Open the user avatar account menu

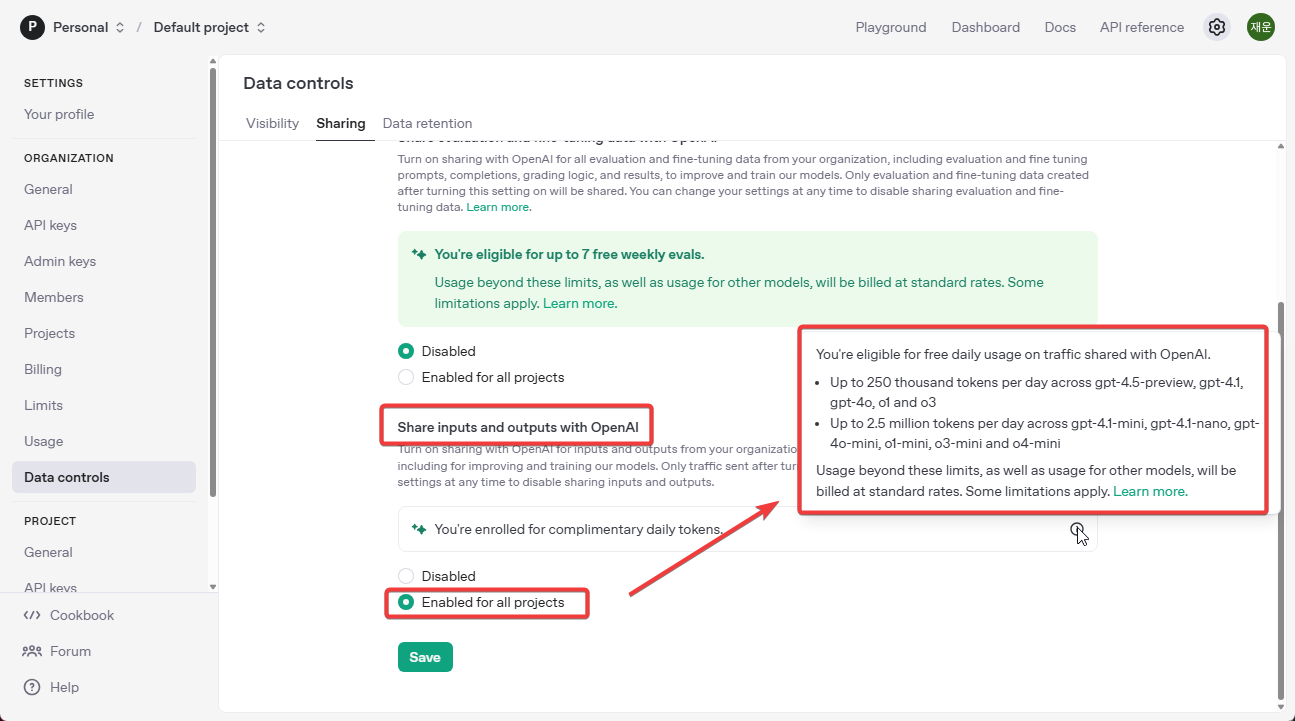click(x=1261, y=27)
